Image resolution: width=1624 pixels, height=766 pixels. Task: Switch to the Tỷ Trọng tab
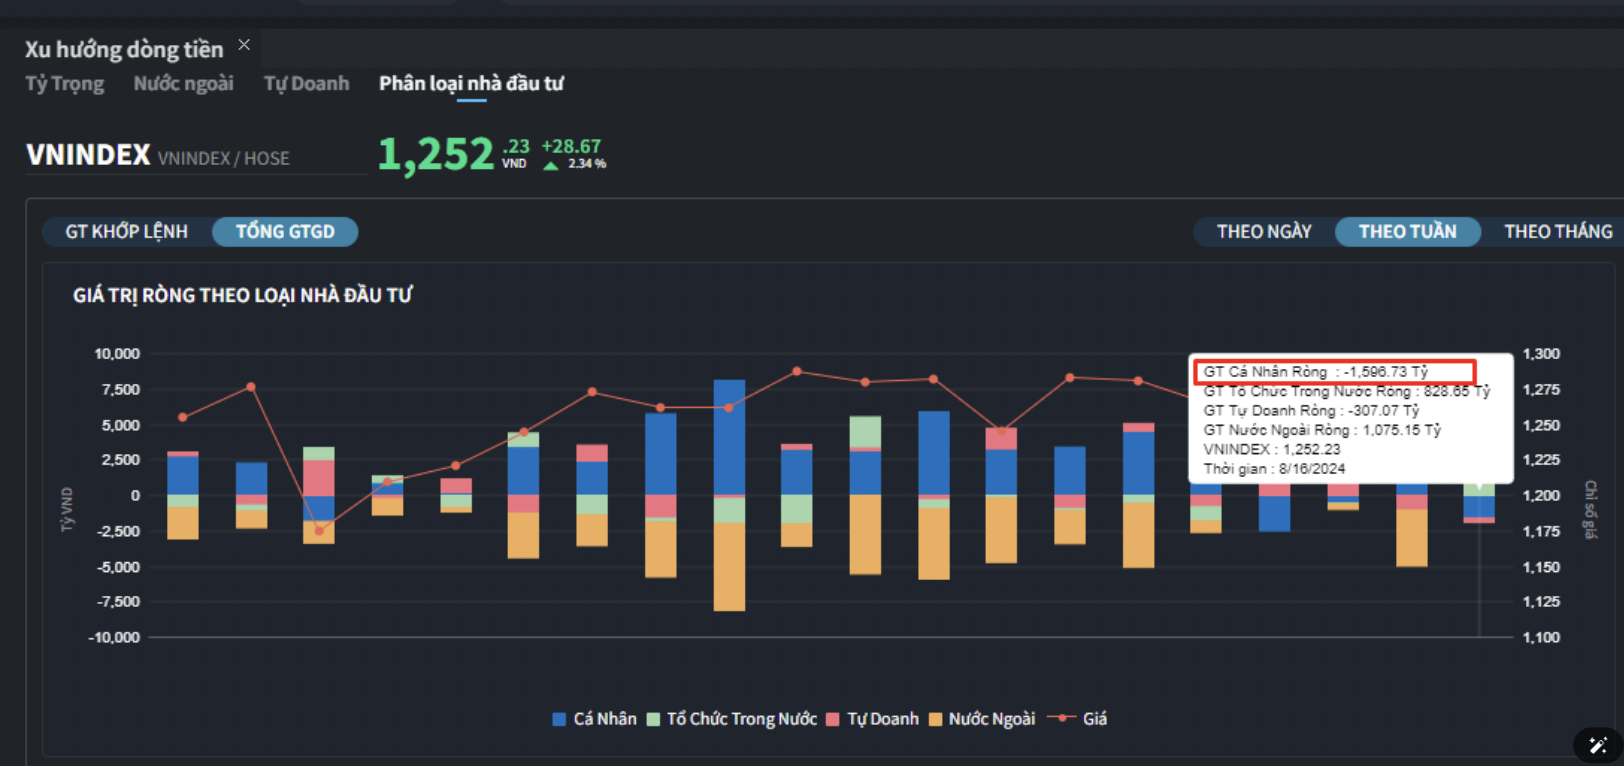(x=64, y=84)
